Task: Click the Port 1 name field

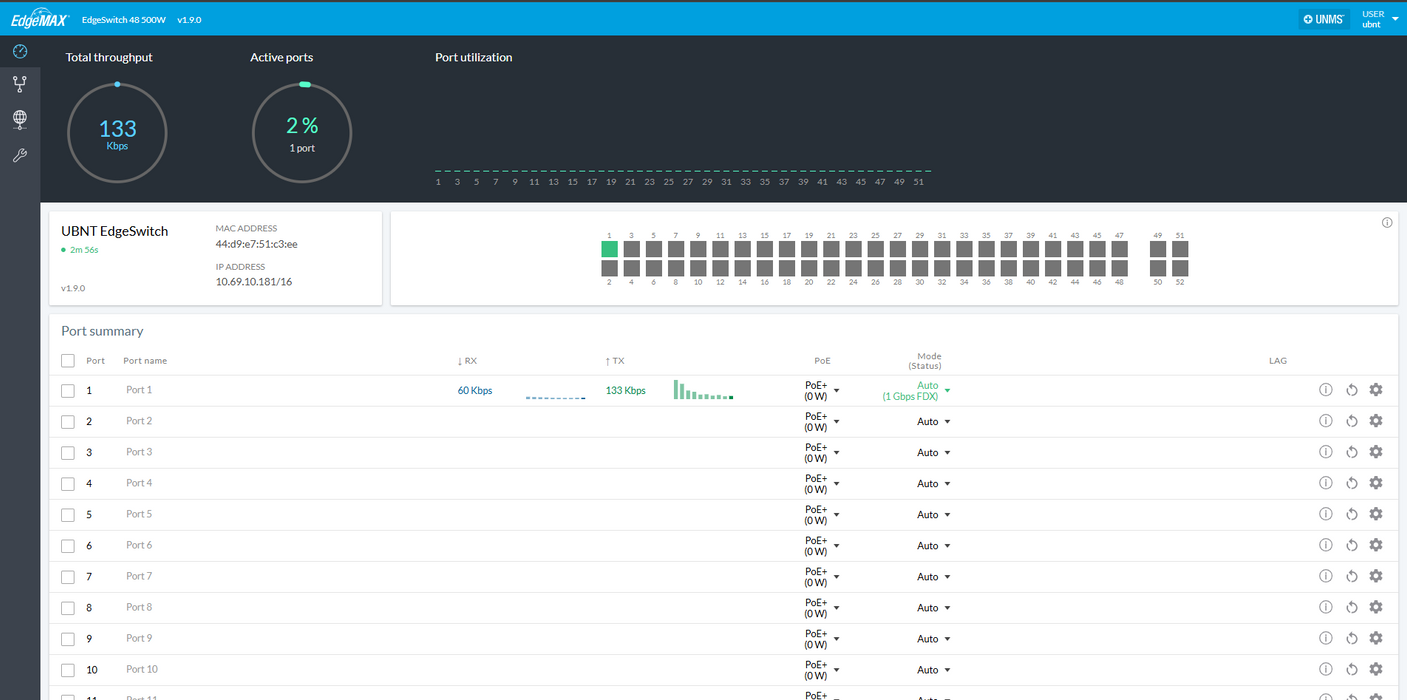Action: click(139, 390)
